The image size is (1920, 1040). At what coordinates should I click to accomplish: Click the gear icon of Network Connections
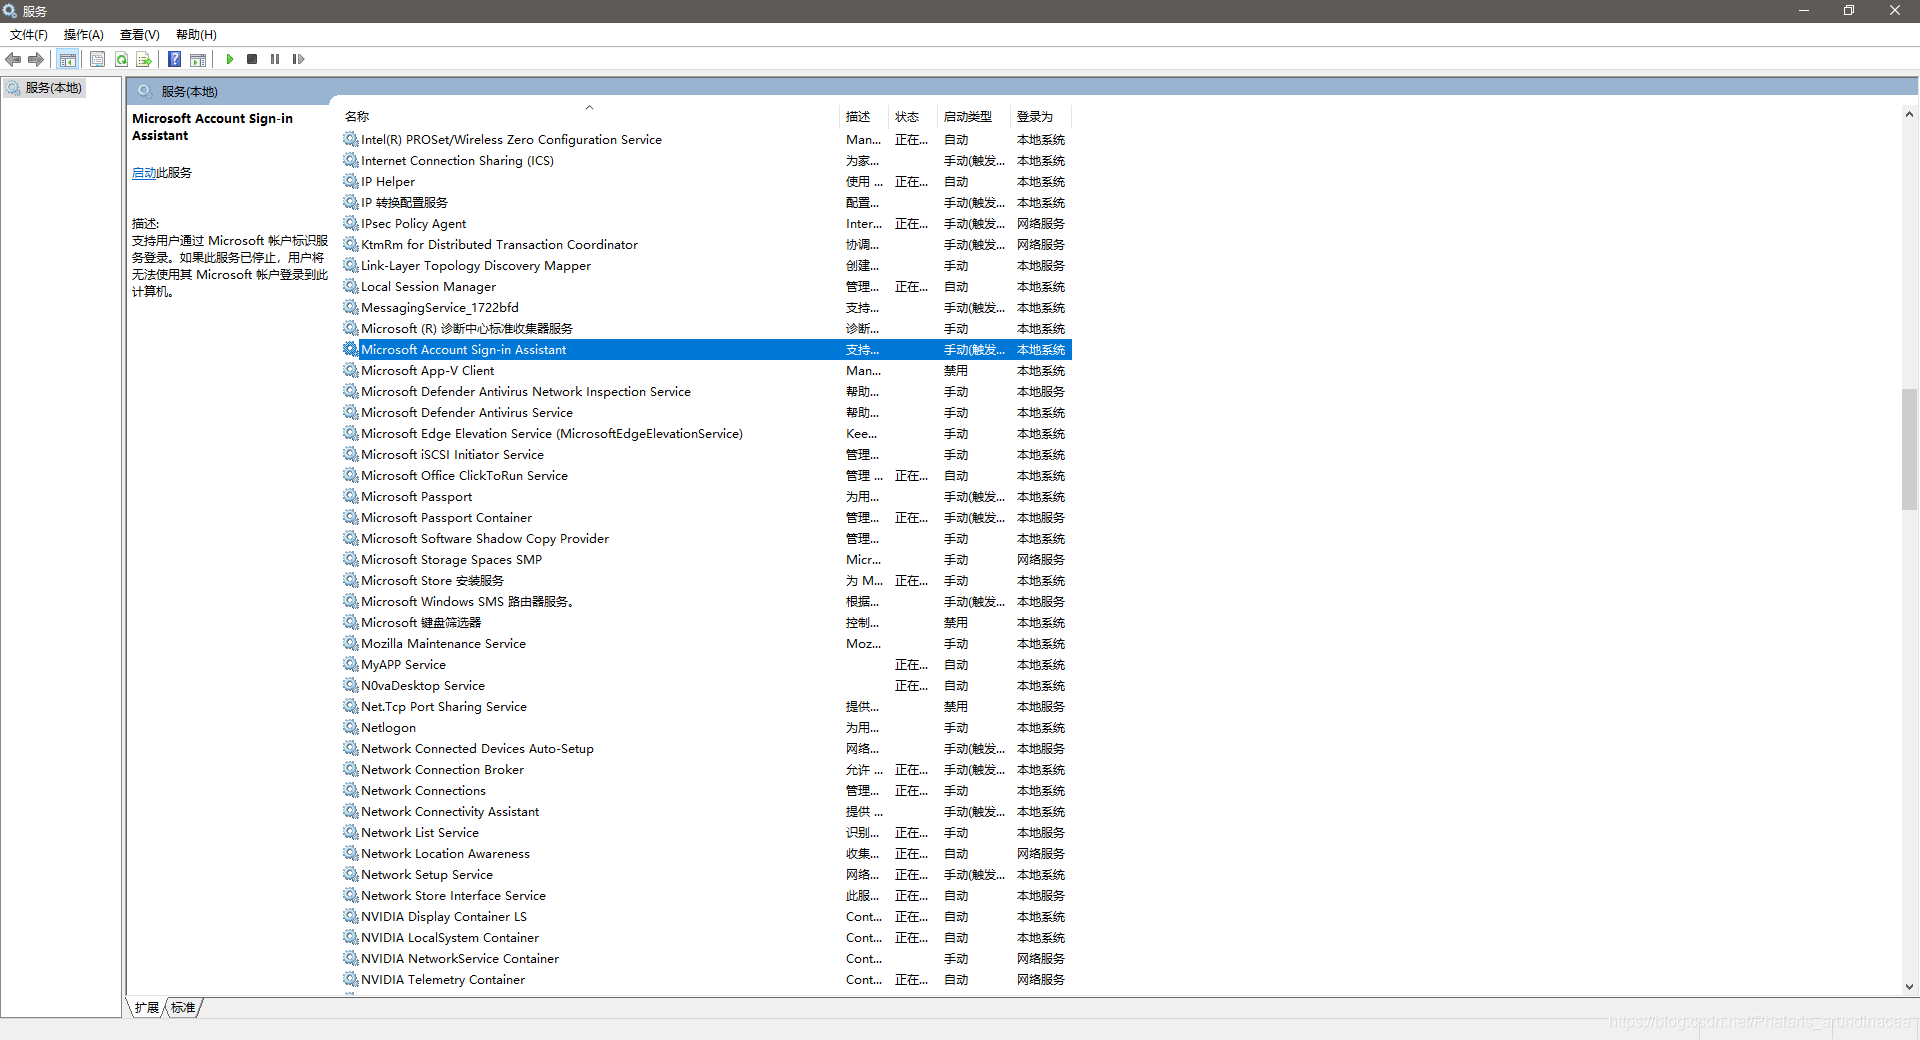(x=351, y=791)
